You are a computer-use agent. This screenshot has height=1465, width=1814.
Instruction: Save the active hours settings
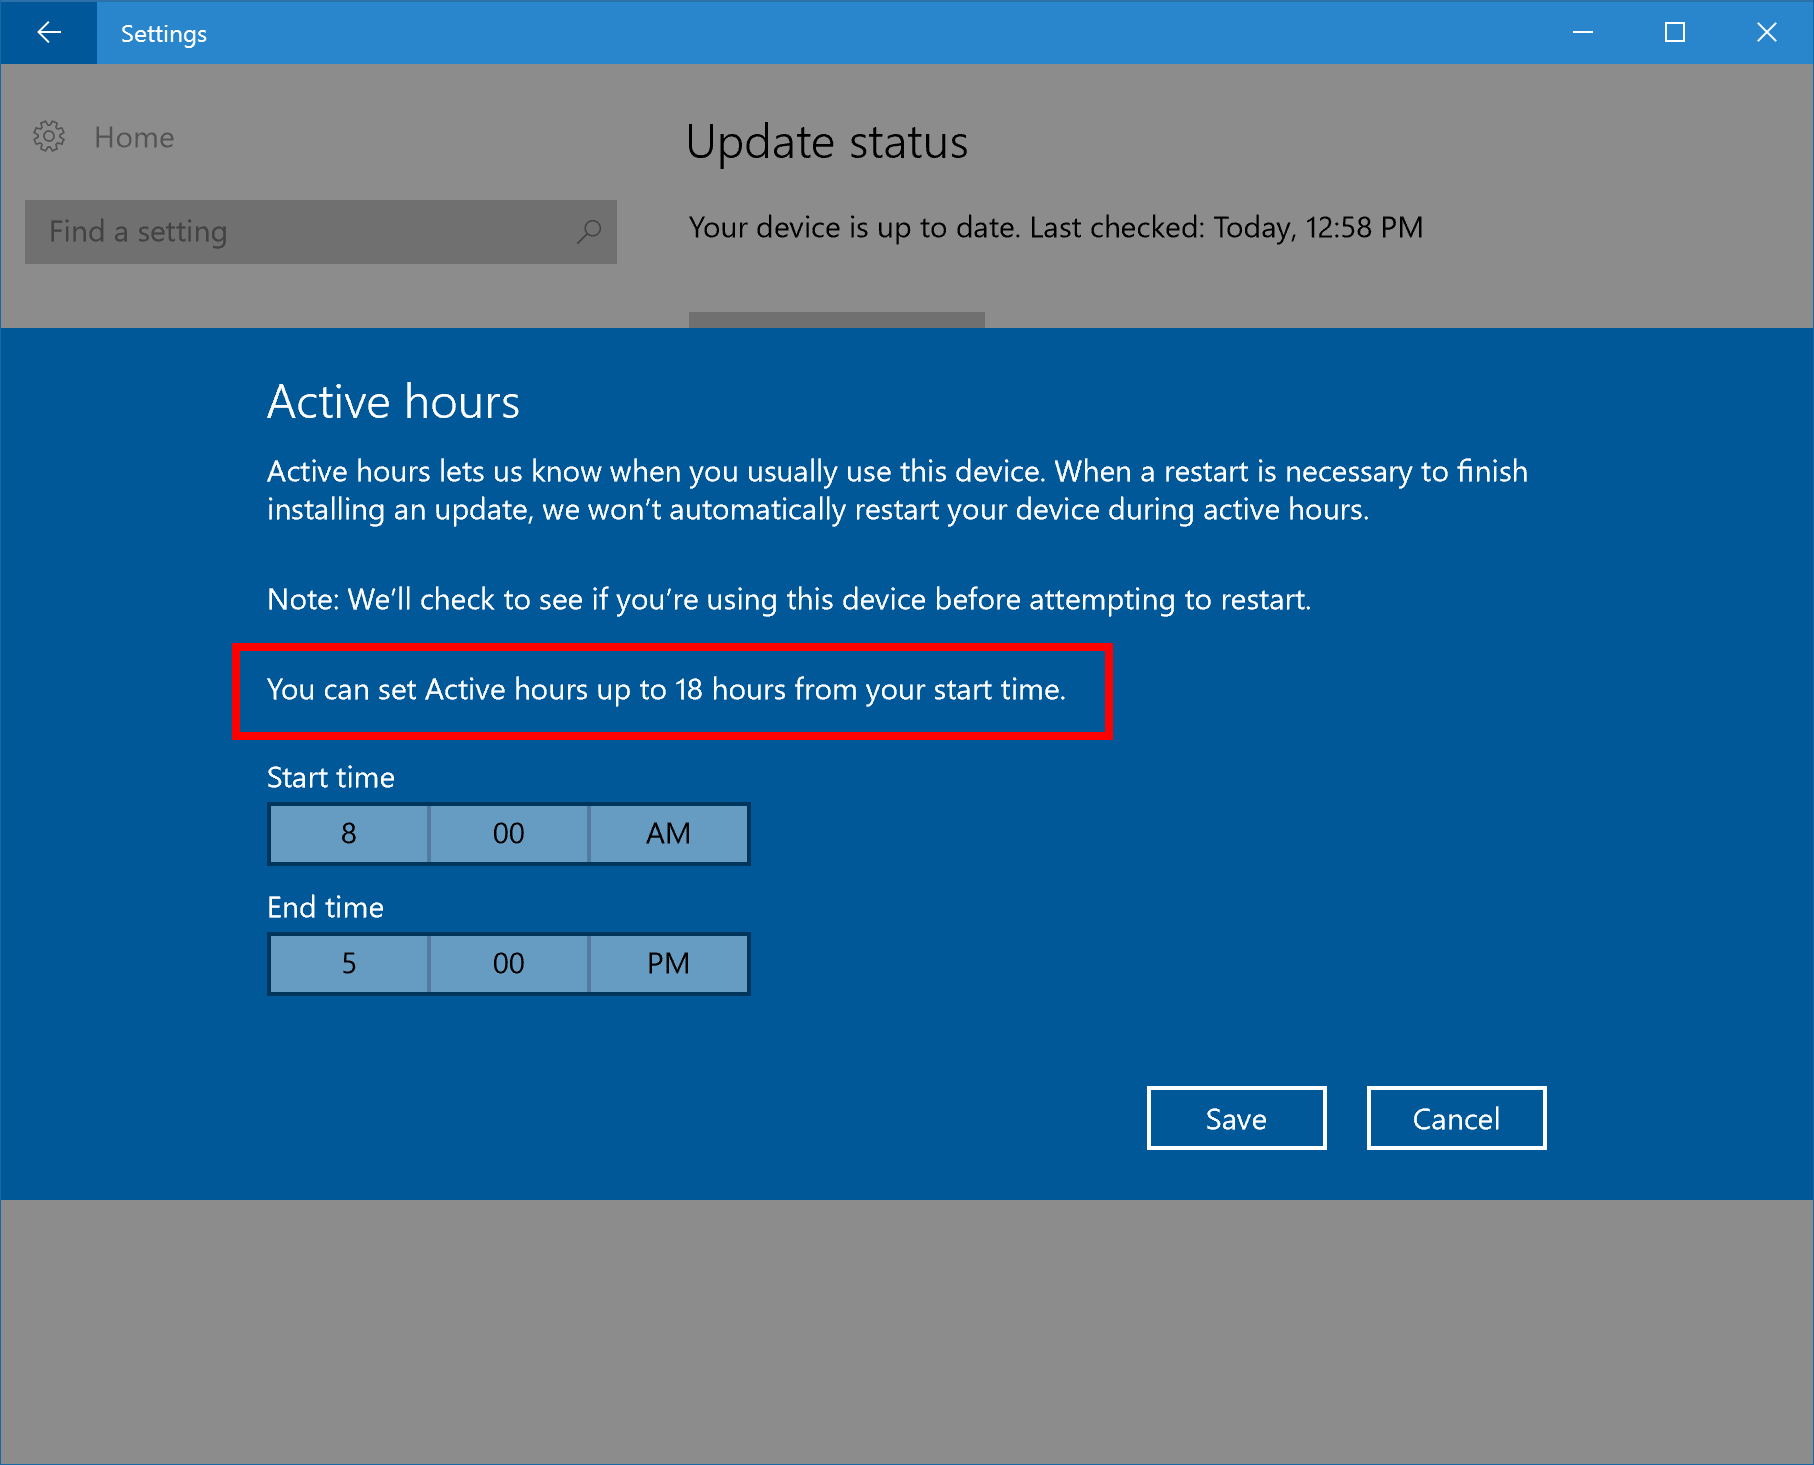[1236, 1118]
